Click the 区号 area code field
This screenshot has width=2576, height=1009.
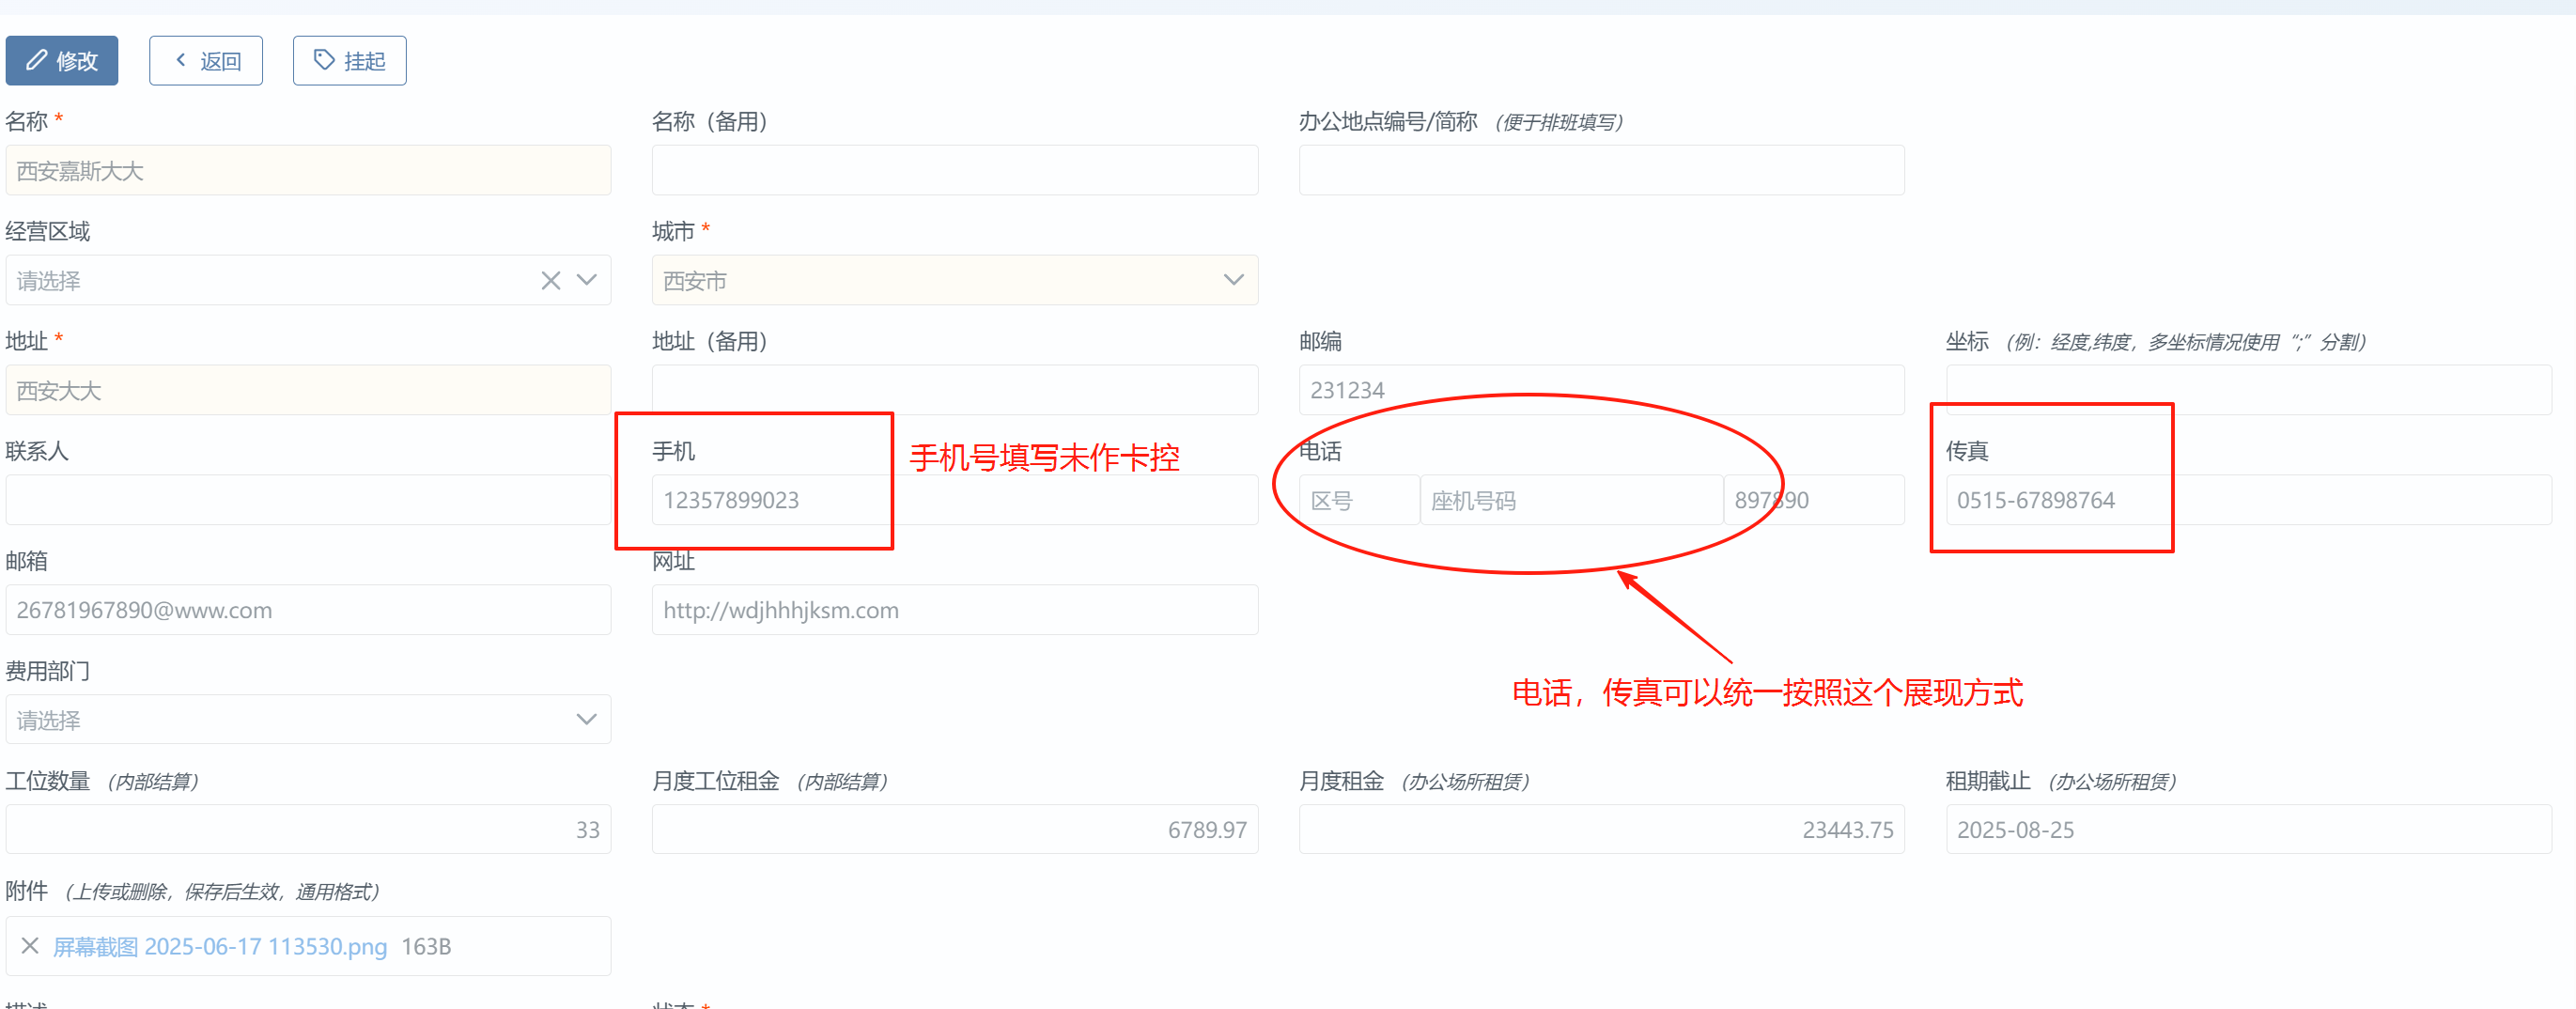(x=1358, y=500)
